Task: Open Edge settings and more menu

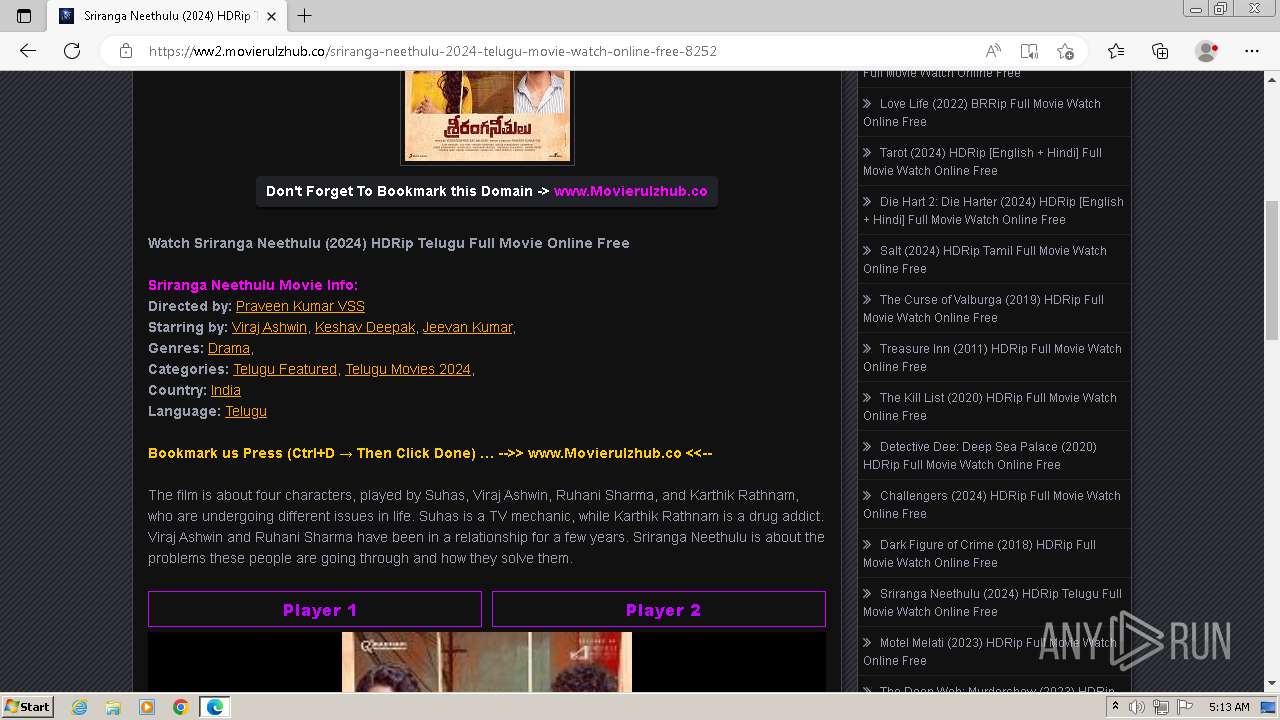Action: tap(1252, 51)
